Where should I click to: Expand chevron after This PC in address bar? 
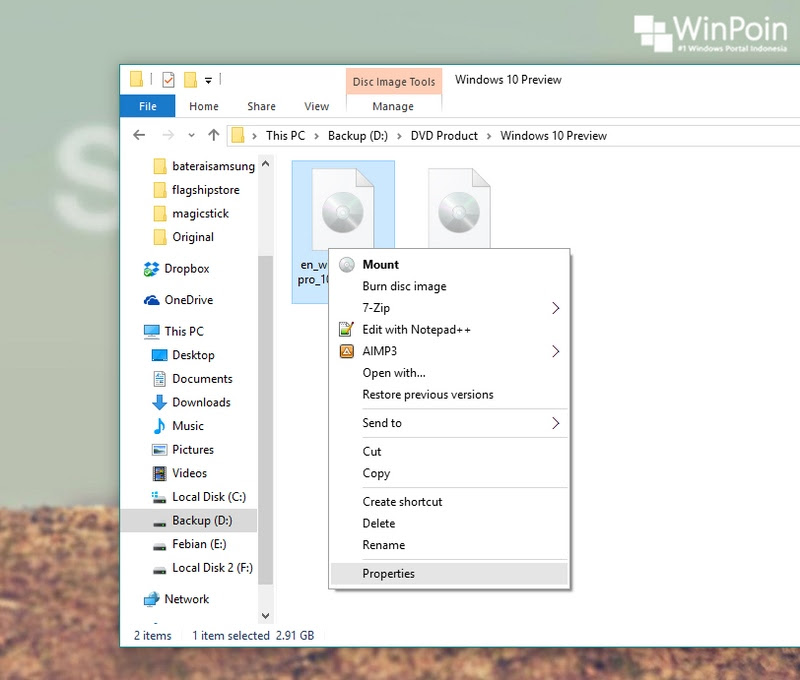pyautogui.click(x=317, y=136)
